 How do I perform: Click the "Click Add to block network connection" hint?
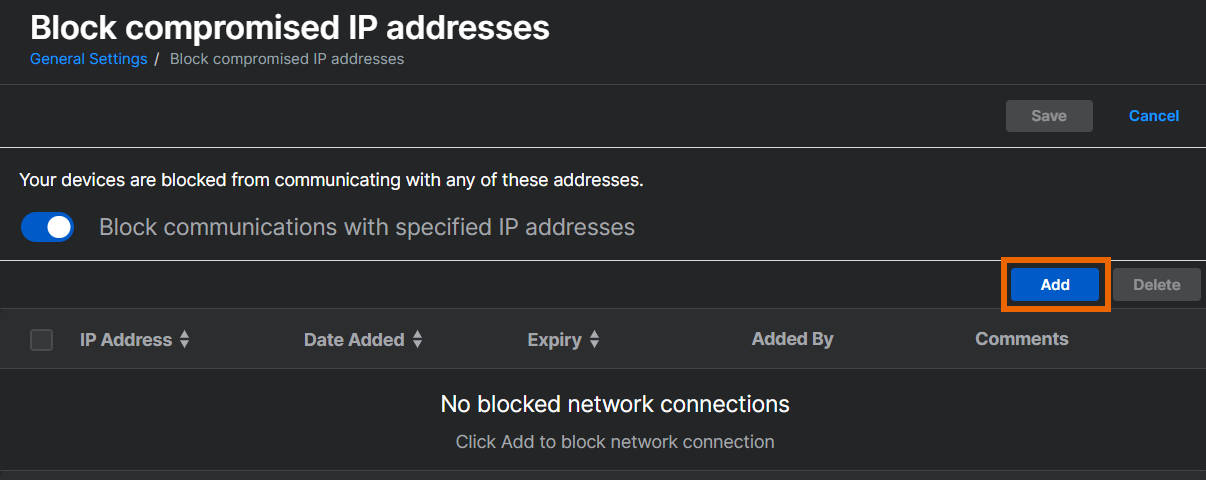tap(615, 441)
